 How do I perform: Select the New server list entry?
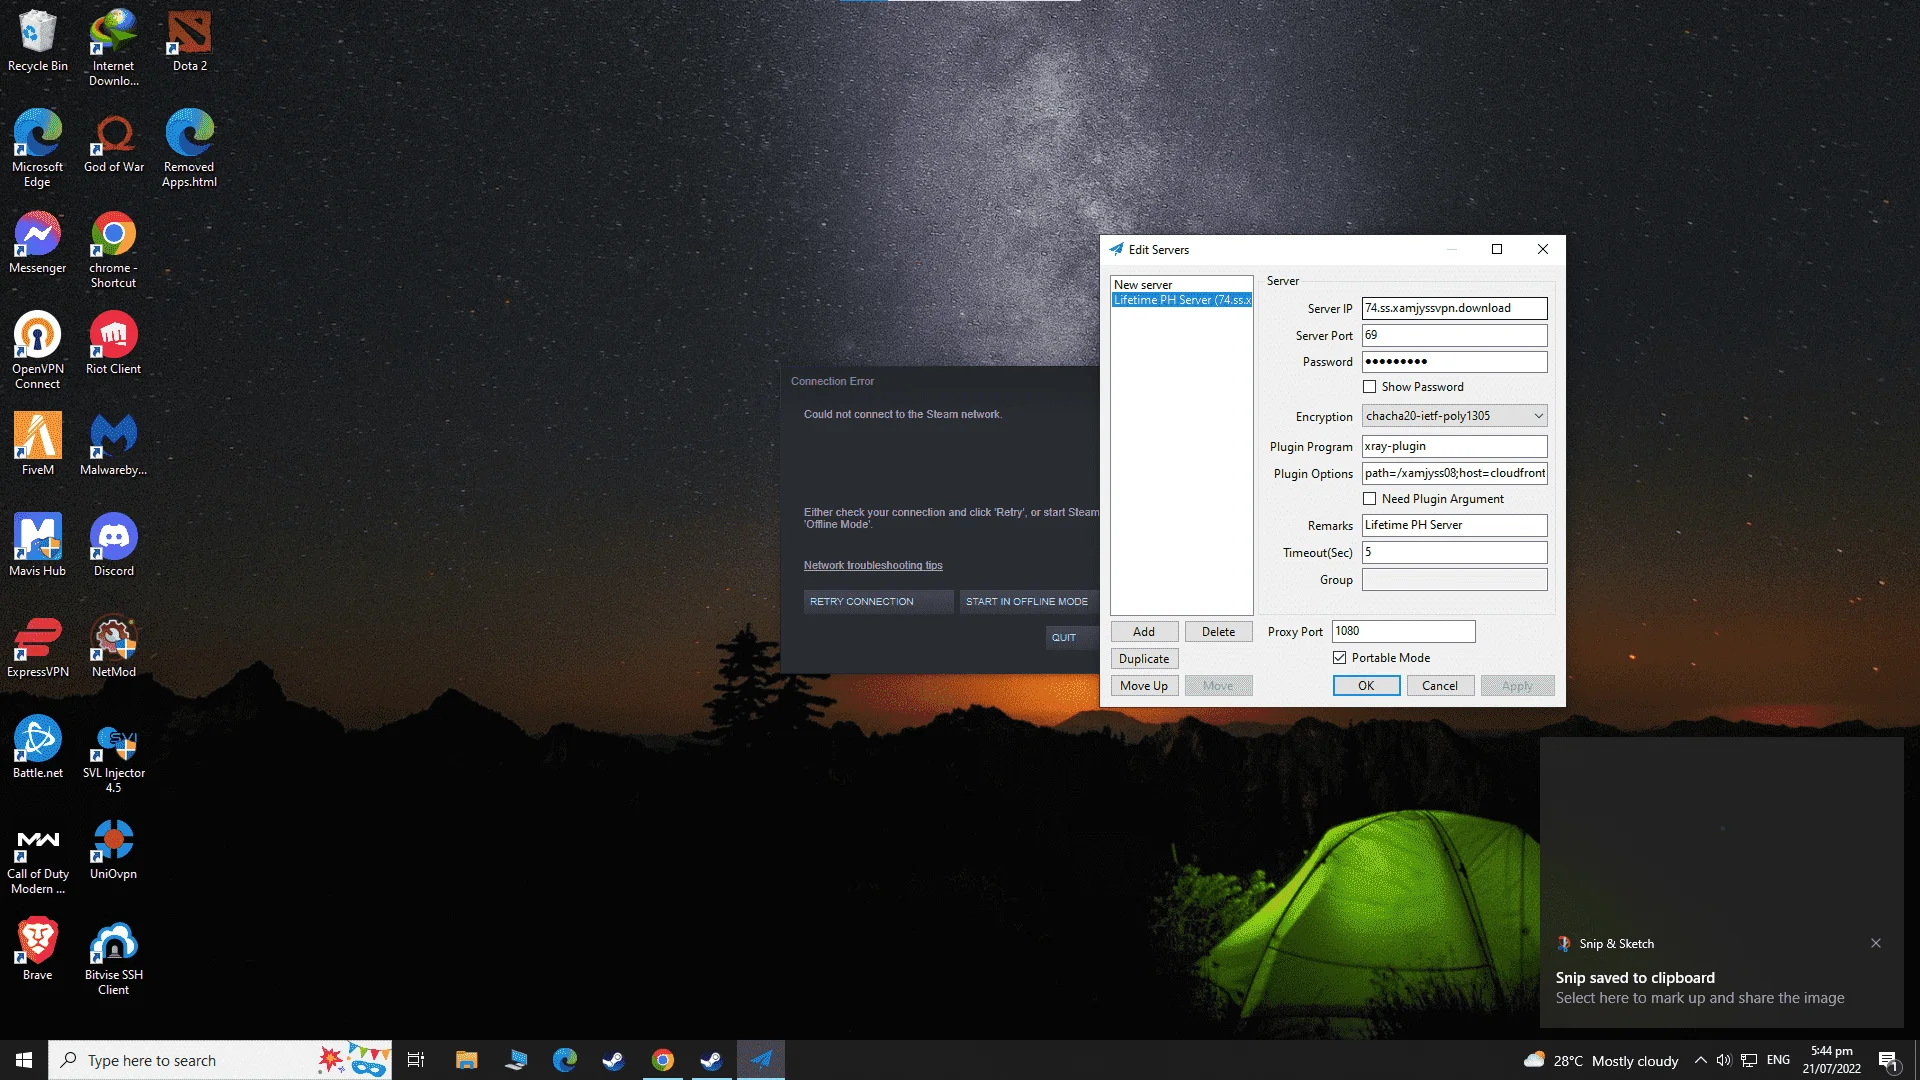point(1181,285)
